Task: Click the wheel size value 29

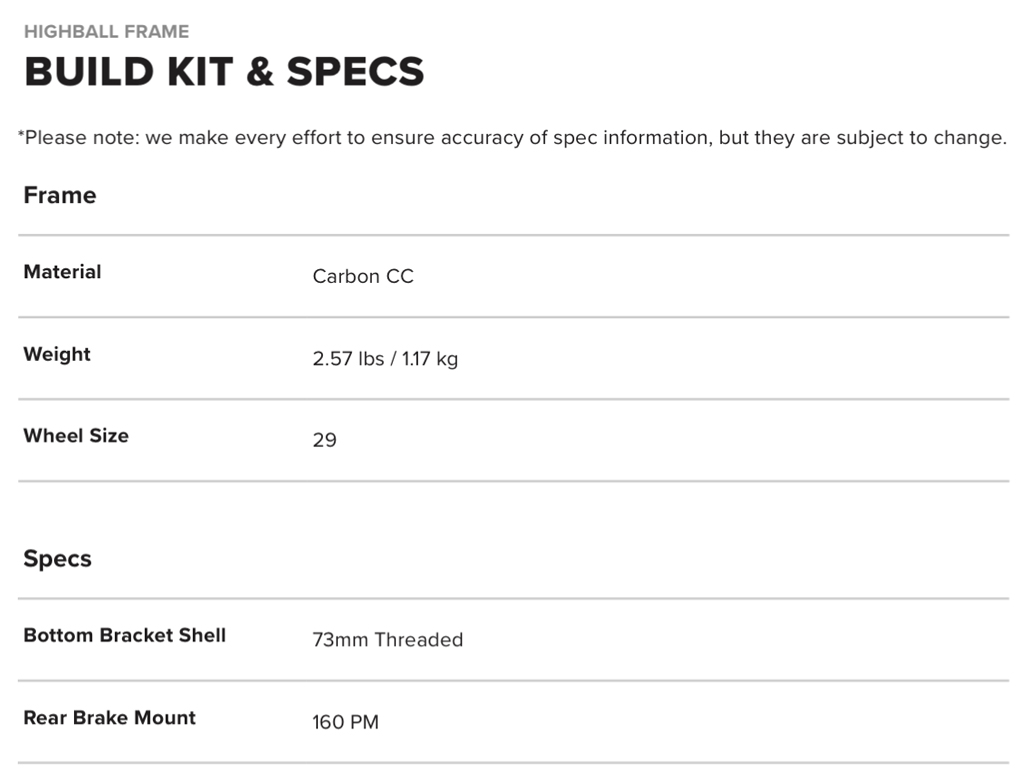Action: (325, 440)
